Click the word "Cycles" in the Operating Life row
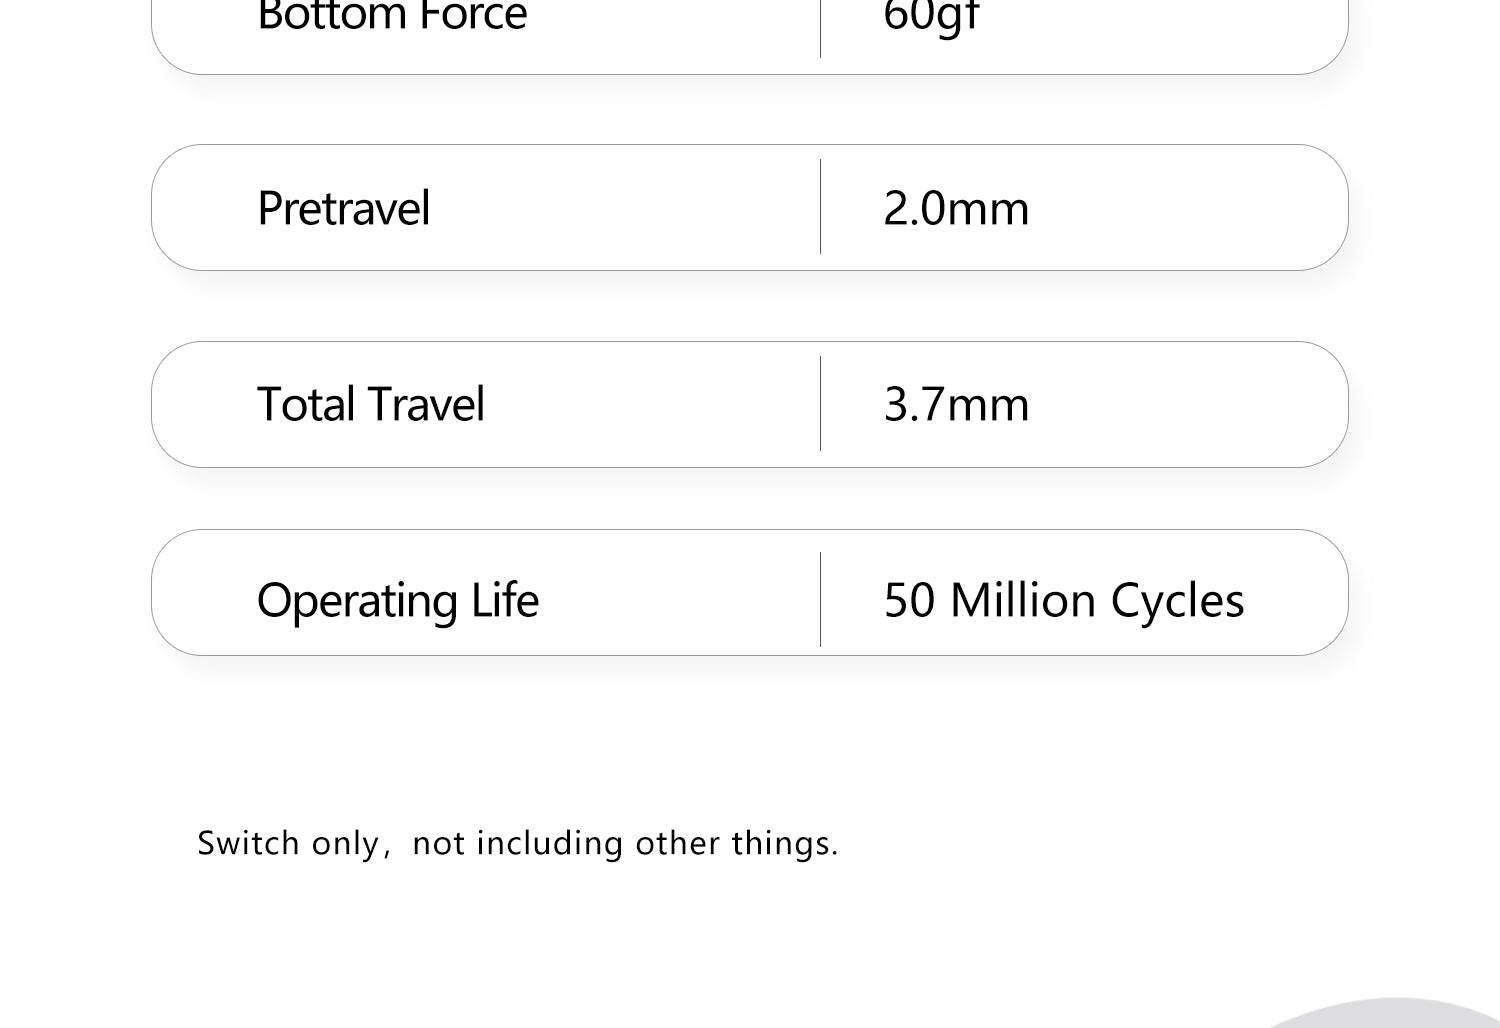 pyautogui.click(x=1177, y=600)
